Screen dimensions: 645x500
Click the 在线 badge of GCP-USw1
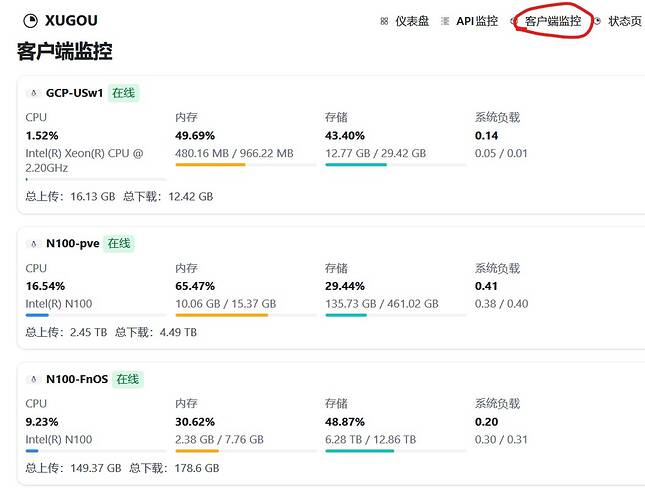(123, 93)
